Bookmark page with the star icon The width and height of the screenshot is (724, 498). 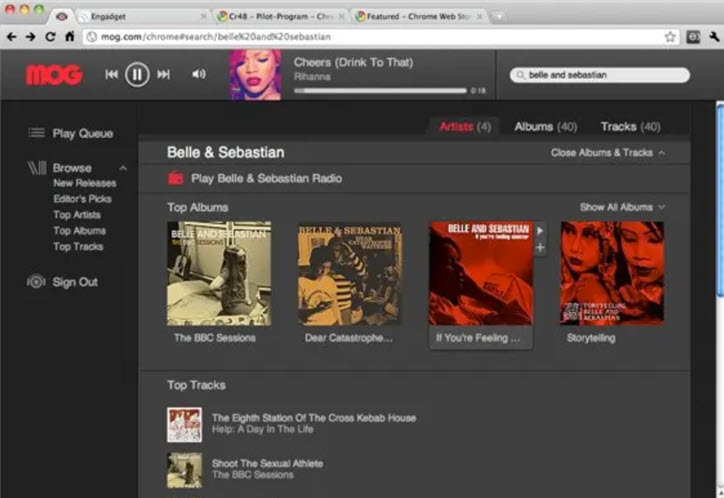670,36
